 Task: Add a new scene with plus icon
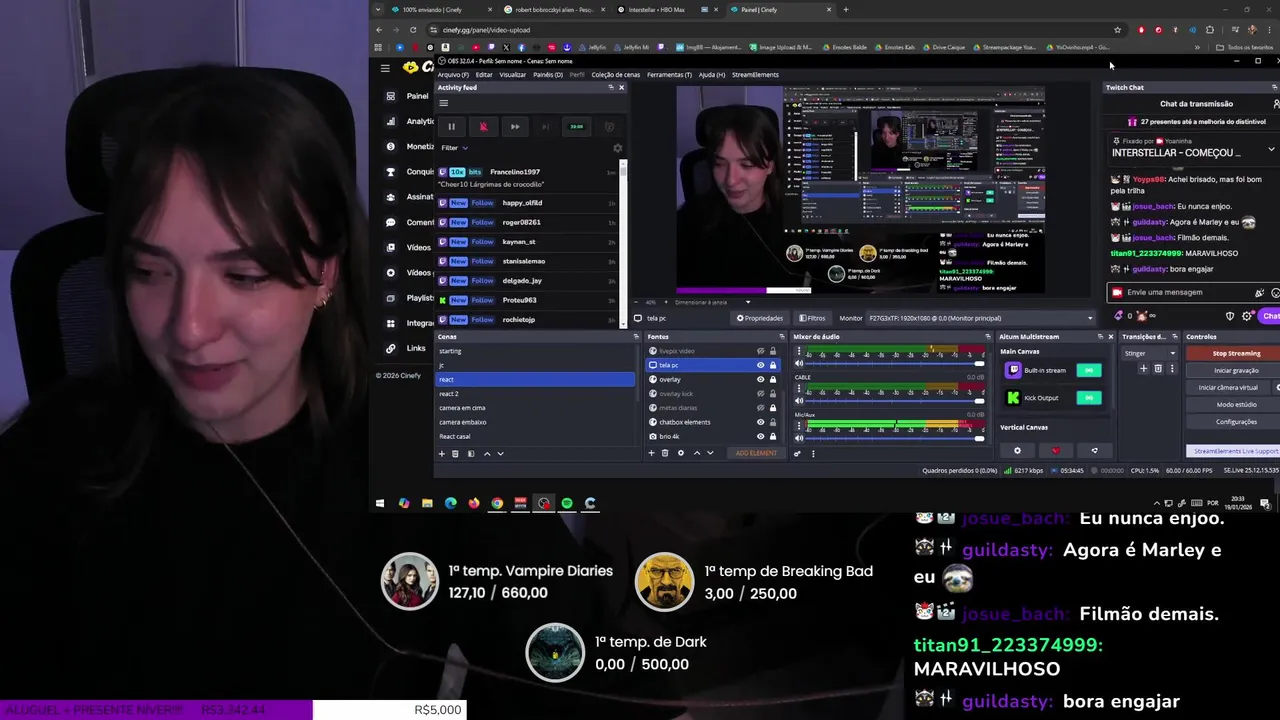pyautogui.click(x=441, y=454)
